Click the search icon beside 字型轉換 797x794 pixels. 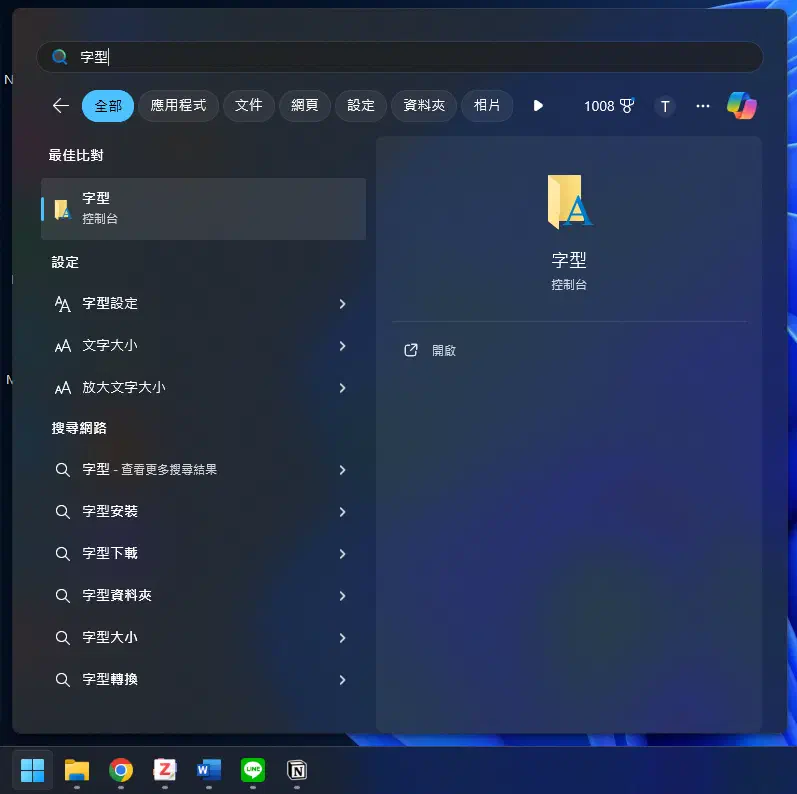pyautogui.click(x=63, y=680)
